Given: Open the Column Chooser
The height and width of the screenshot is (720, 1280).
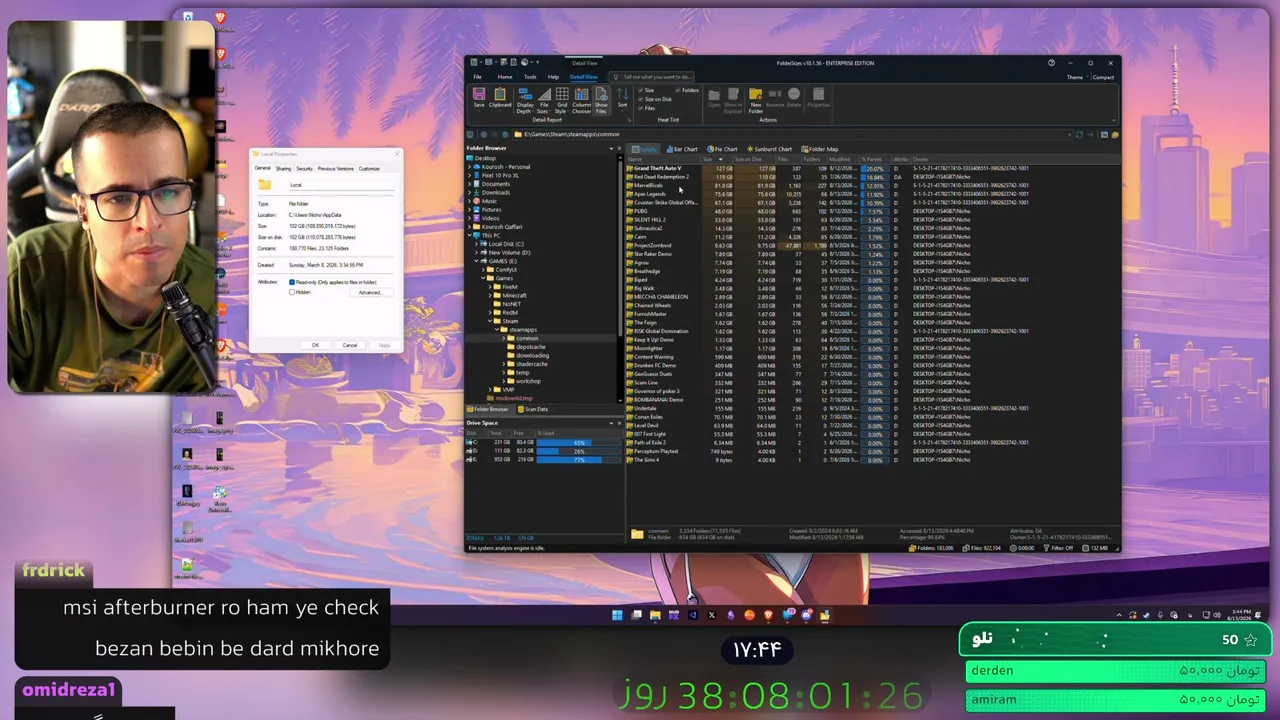Looking at the screenshot, I should (x=581, y=100).
